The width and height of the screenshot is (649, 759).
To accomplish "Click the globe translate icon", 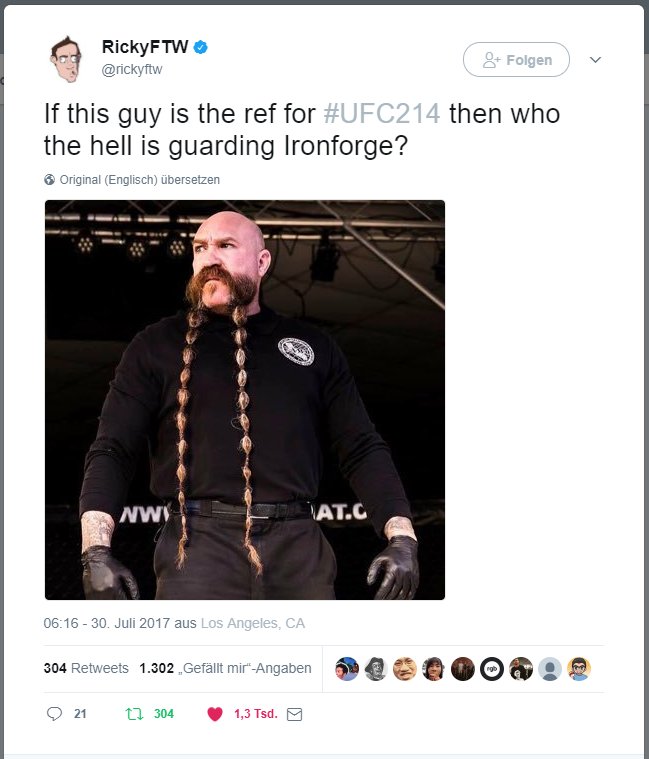I will click(x=49, y=180).
